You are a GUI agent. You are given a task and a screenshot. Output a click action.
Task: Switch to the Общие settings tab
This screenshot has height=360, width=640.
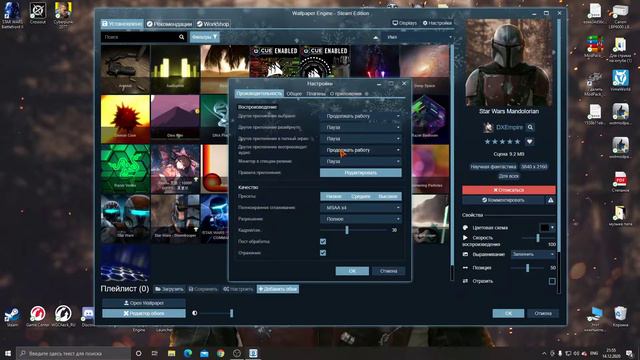(x=294, y=93)
